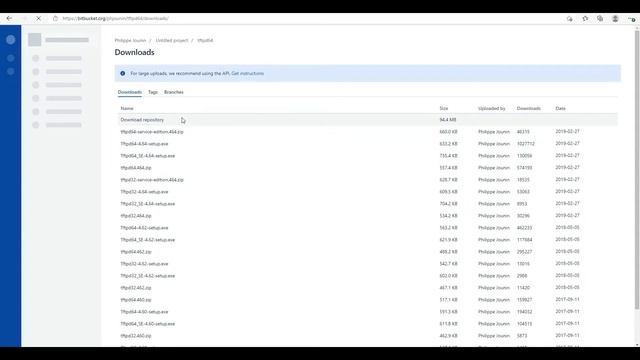Download Tftpd64-4.60-setup.exe
640x360 pixels.
(x=144, y=312)
